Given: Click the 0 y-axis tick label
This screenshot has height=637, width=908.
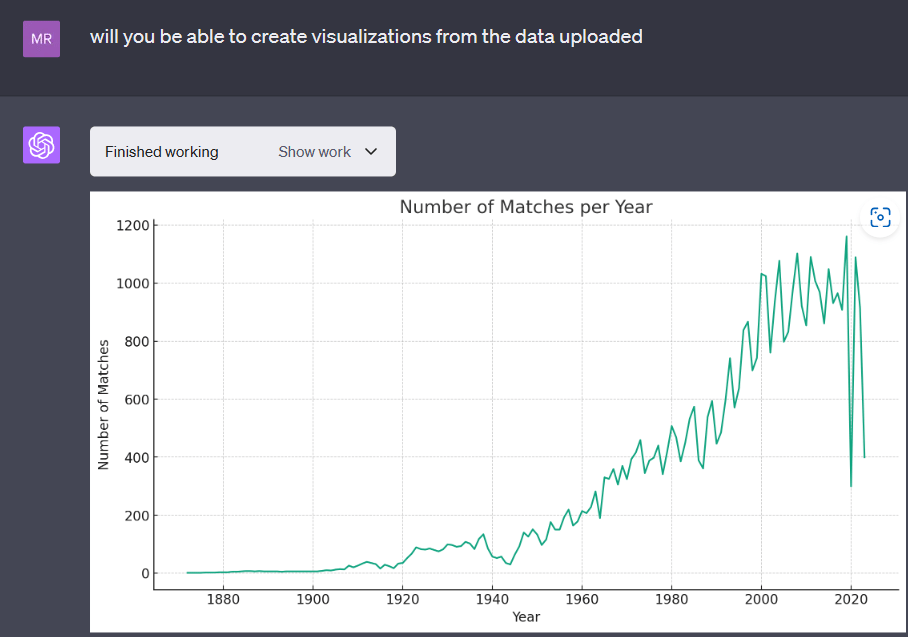Looking at the screenshot, I should [145, 573].
